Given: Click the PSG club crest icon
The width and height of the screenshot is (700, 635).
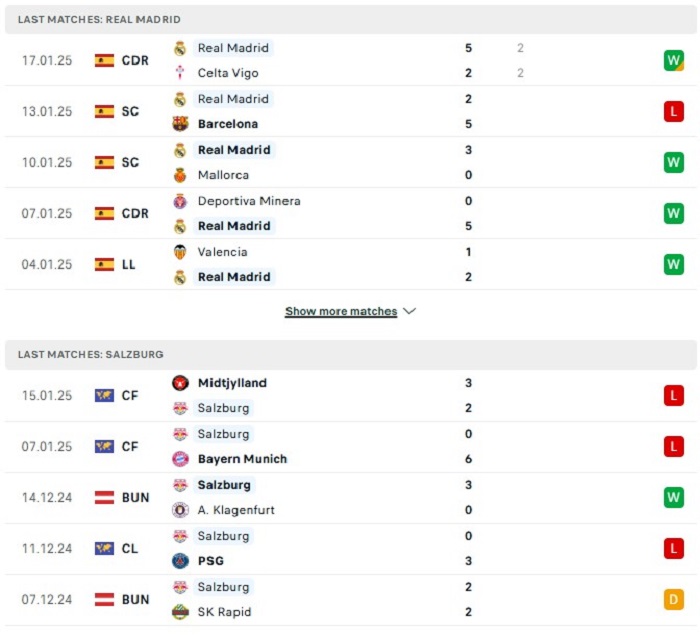Looking at the screenshot, I should pos(180,561).
